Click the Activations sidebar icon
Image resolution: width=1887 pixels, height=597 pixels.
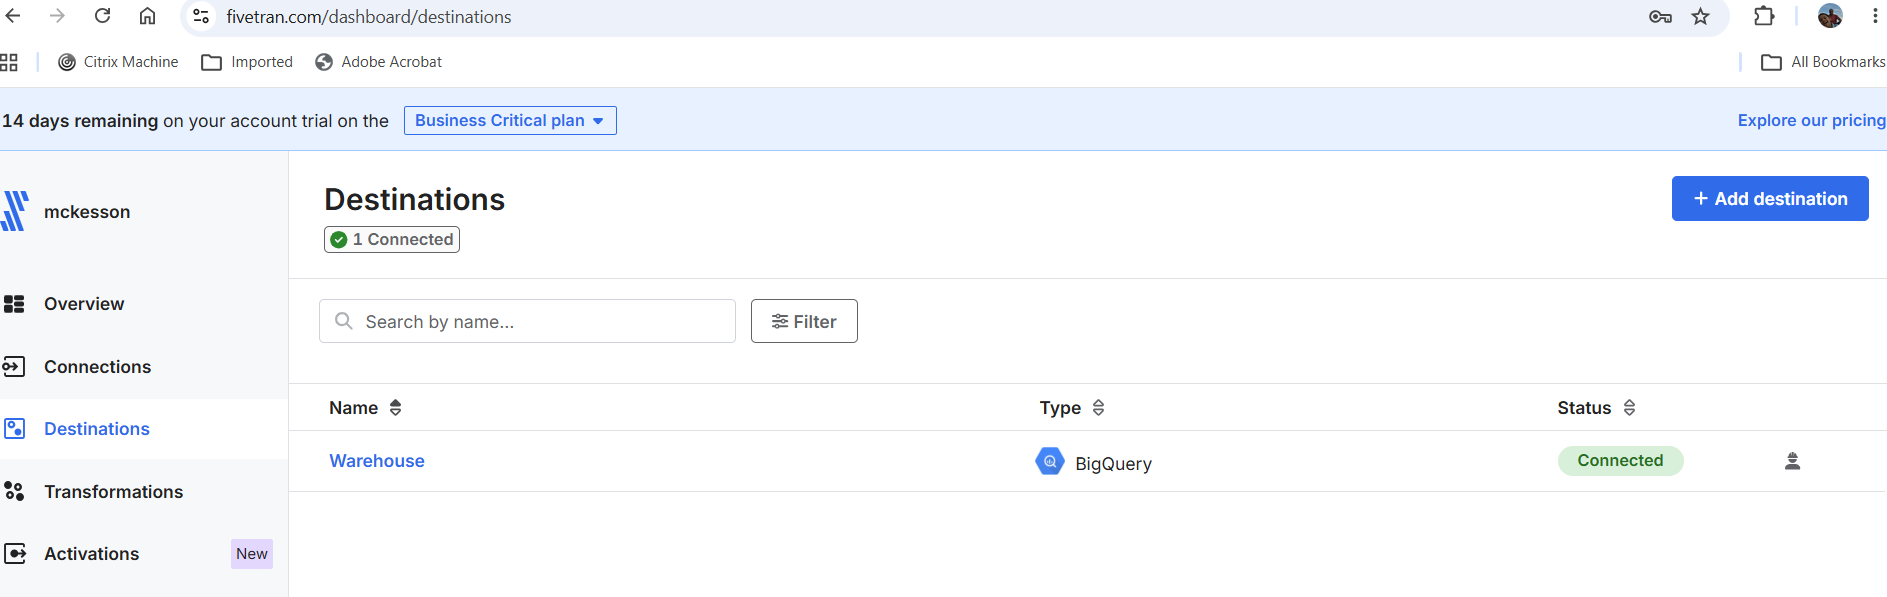pos(15,554)
